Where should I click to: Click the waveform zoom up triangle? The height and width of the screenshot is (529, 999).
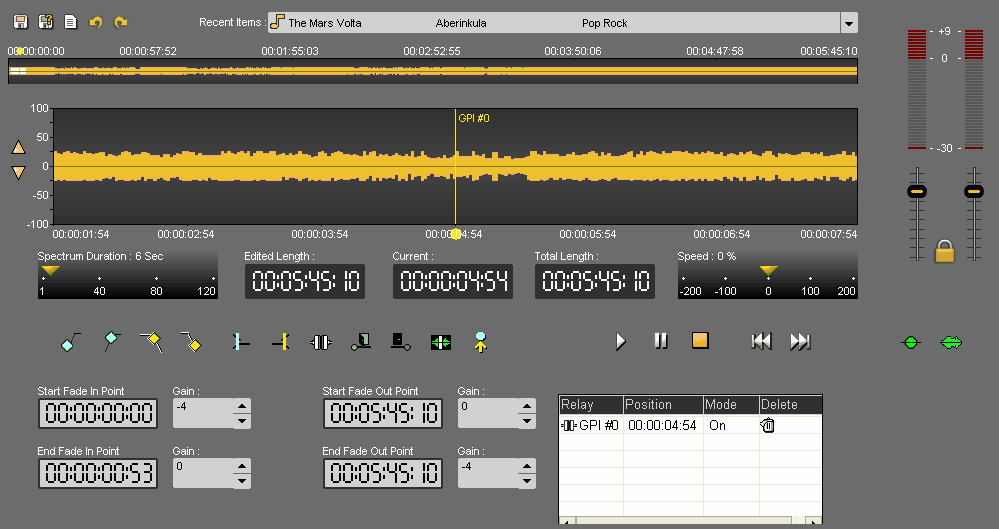pos(18,148)
